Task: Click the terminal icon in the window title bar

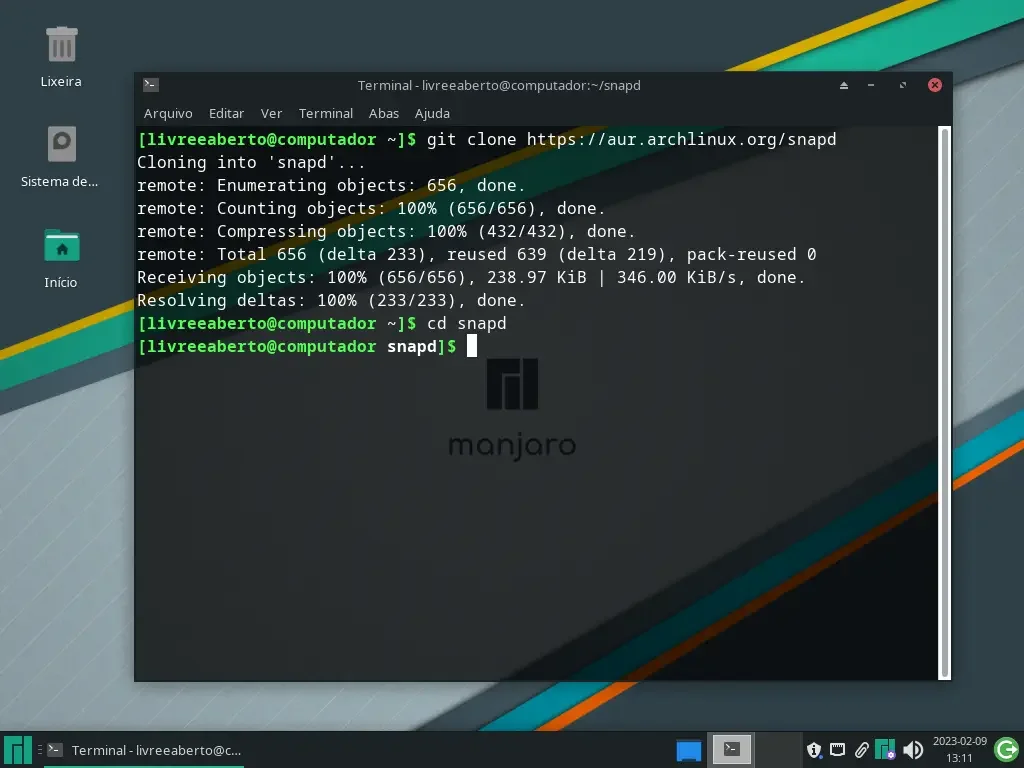Action: (x=150, y=84)
